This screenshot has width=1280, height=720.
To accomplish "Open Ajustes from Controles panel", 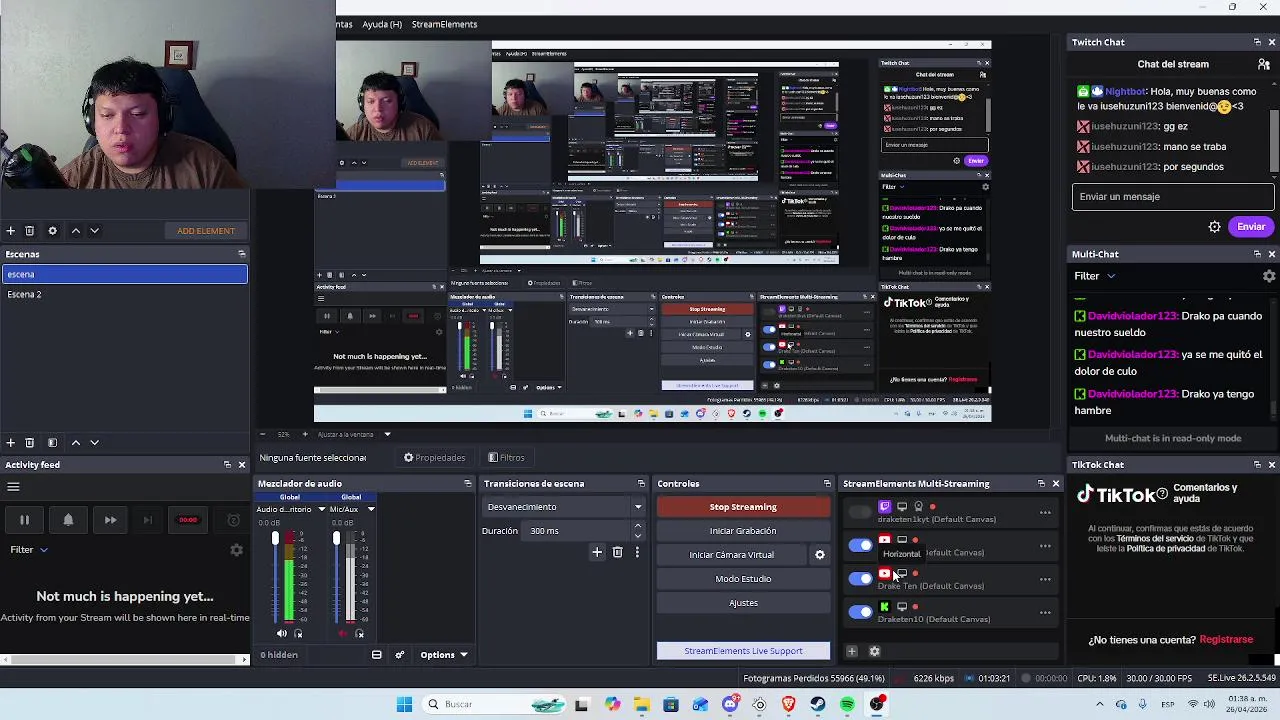I will coord(743,603).
